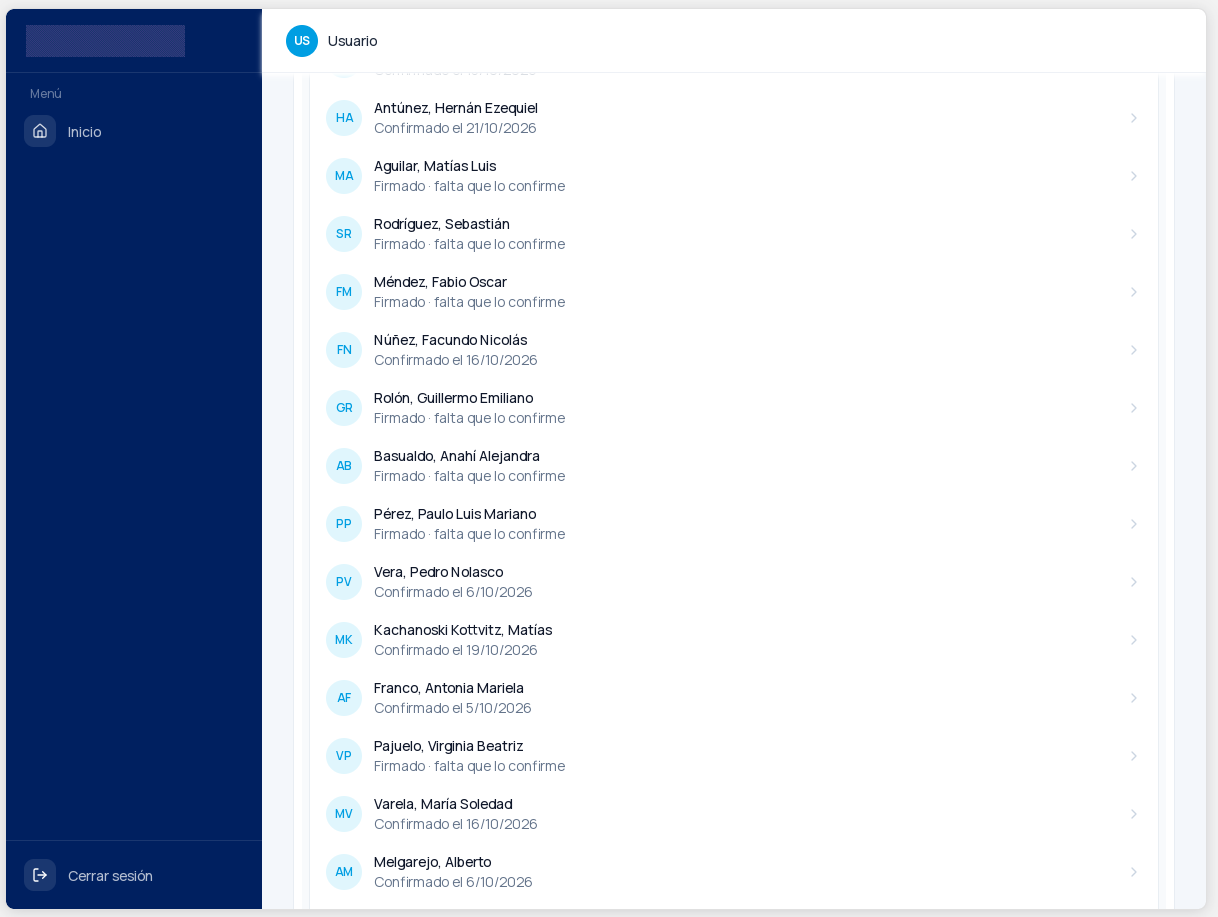Select the name Melgarejo, Alberto
Screen dimensions: 1218x917
click(433, 862)
